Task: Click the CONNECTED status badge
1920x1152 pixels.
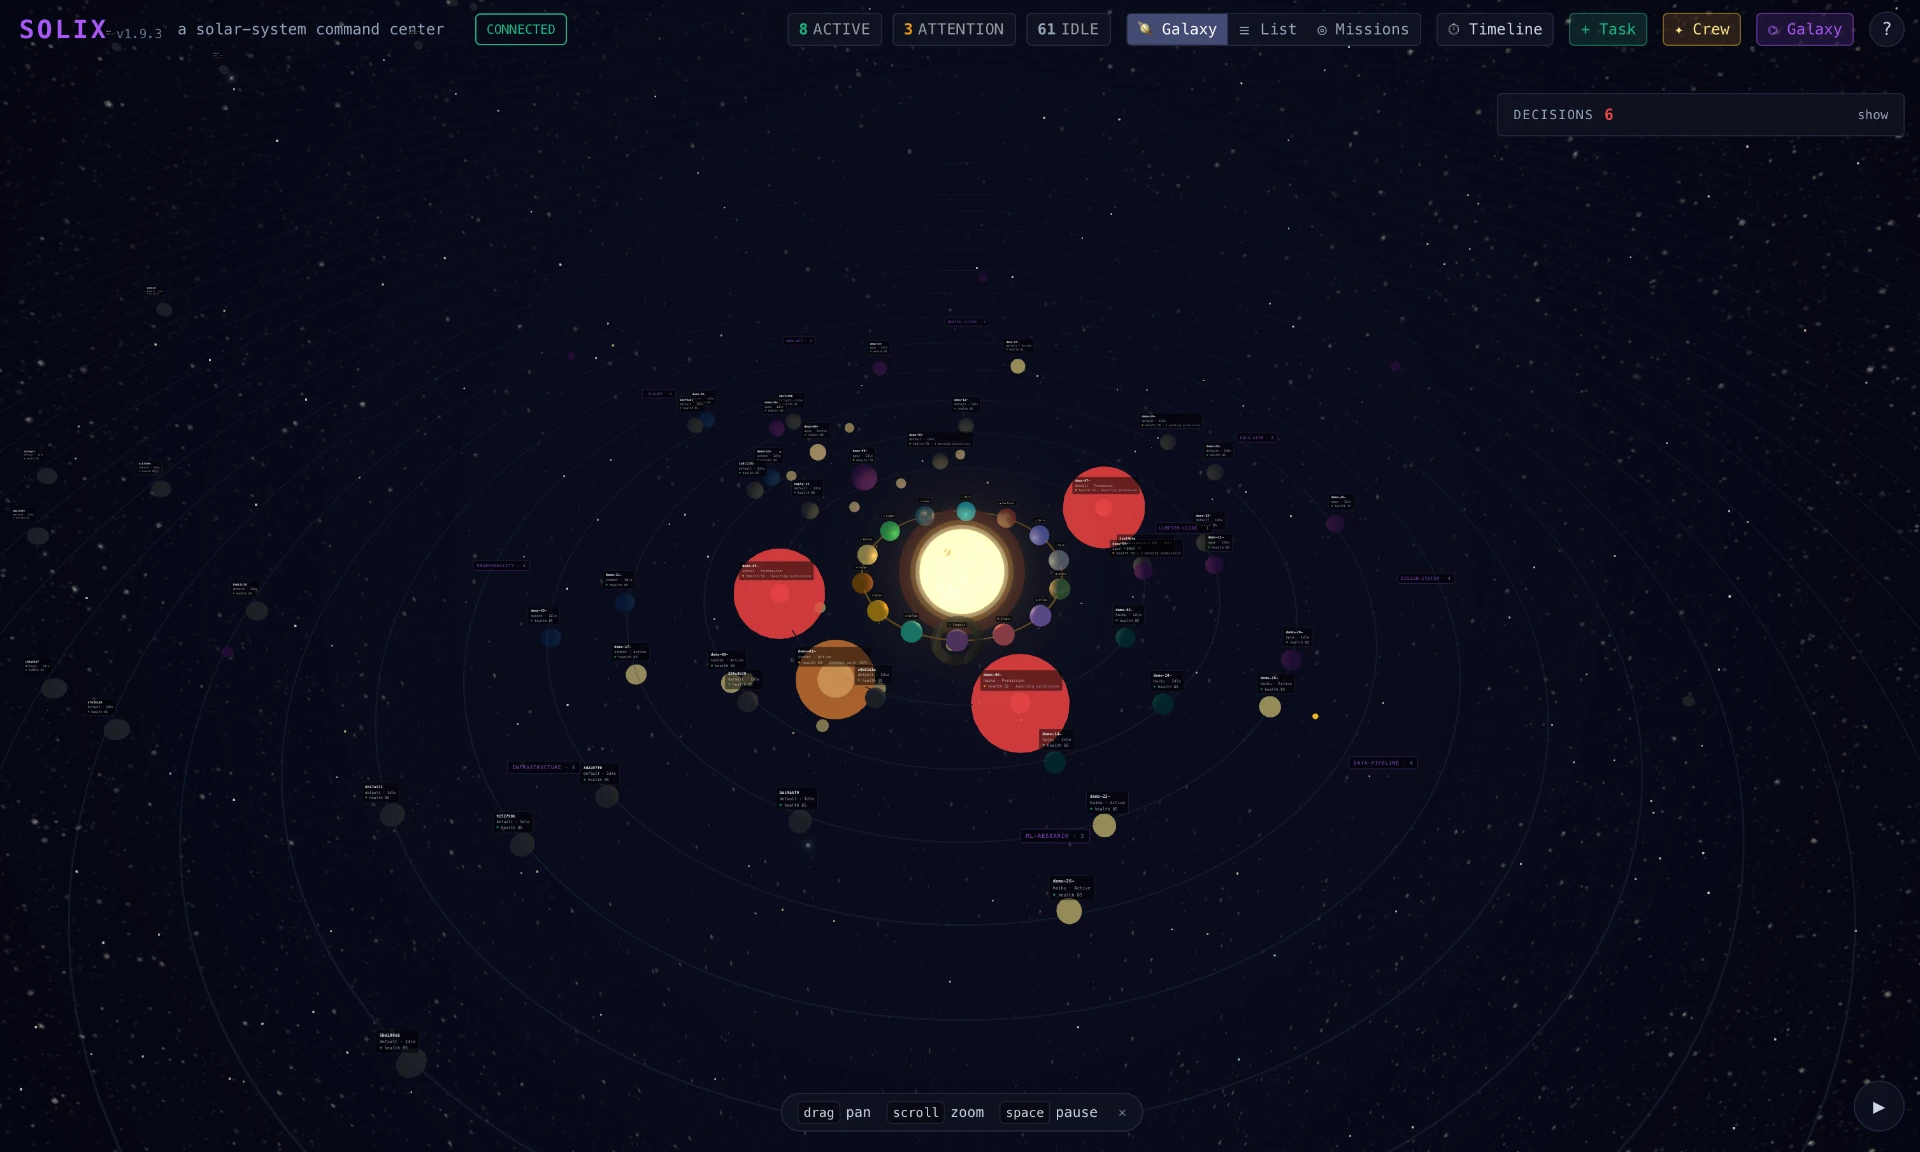Action: click(520, 30)
